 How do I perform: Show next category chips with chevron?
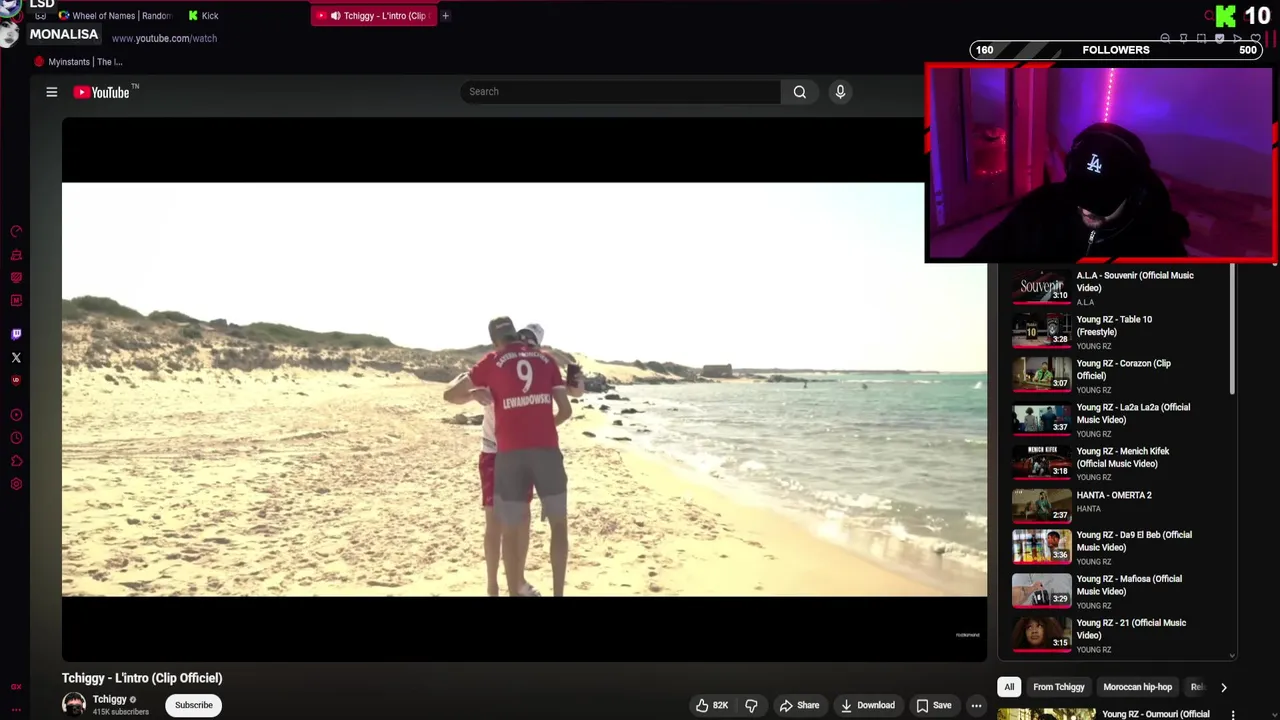[1223, 687]
